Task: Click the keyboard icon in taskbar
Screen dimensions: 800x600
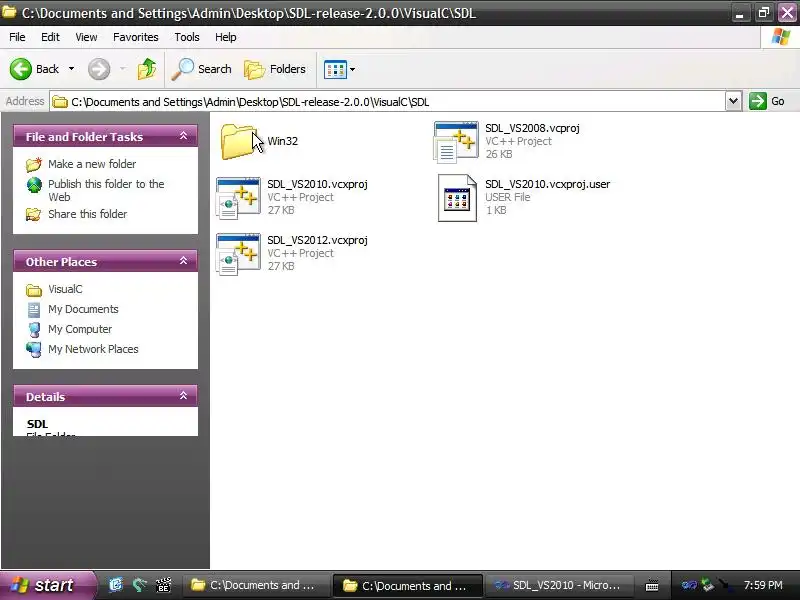Action: point(652,586)
